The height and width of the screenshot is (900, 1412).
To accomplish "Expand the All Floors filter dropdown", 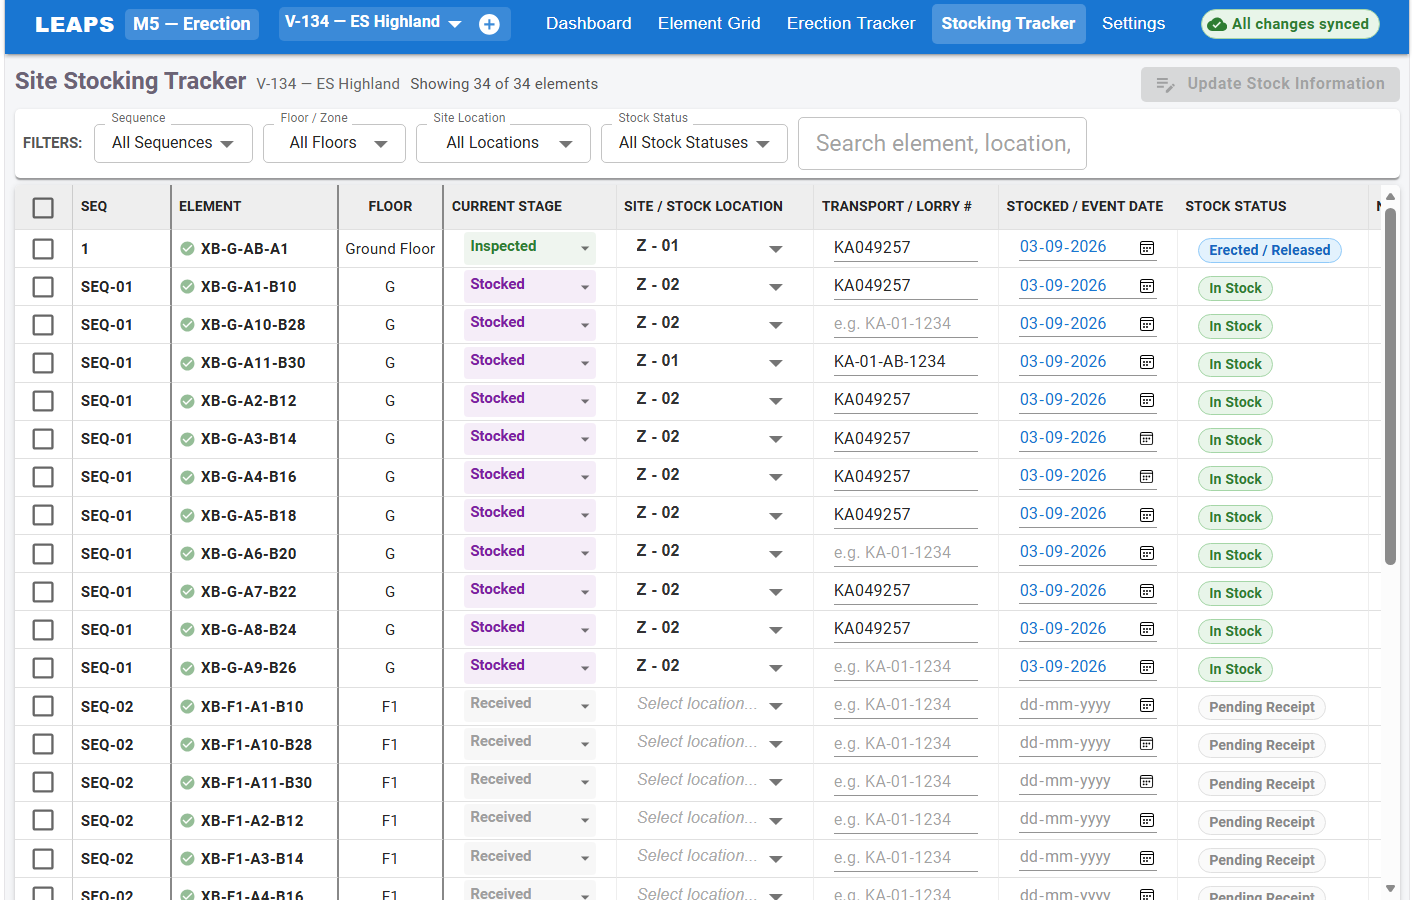I will tap(334, 143).
